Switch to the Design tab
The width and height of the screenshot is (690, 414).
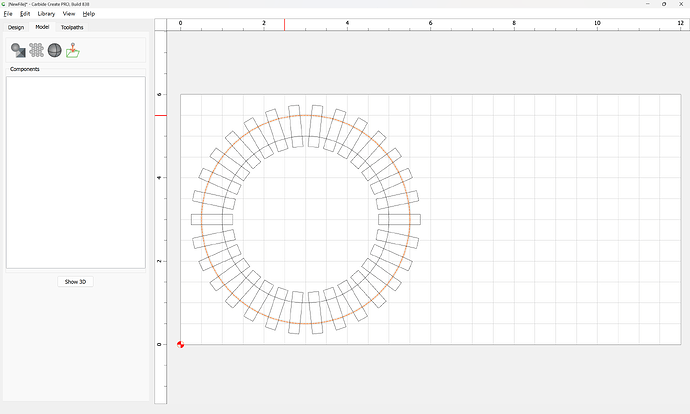[x=16, y=27]
